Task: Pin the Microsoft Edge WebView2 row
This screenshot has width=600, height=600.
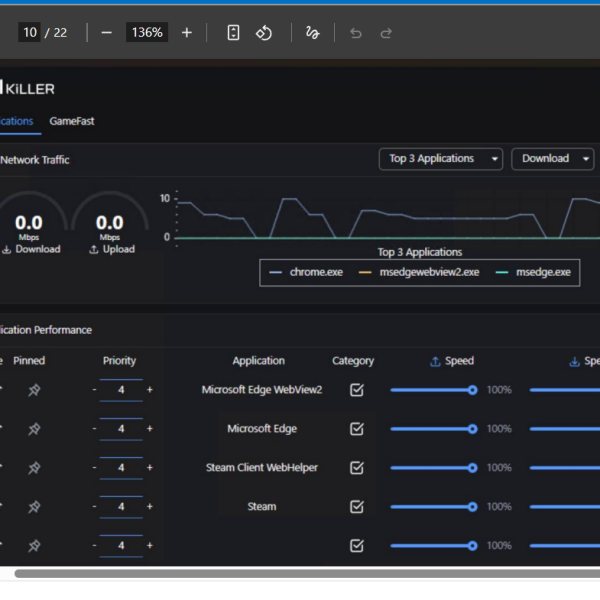Action: (34, 390)
